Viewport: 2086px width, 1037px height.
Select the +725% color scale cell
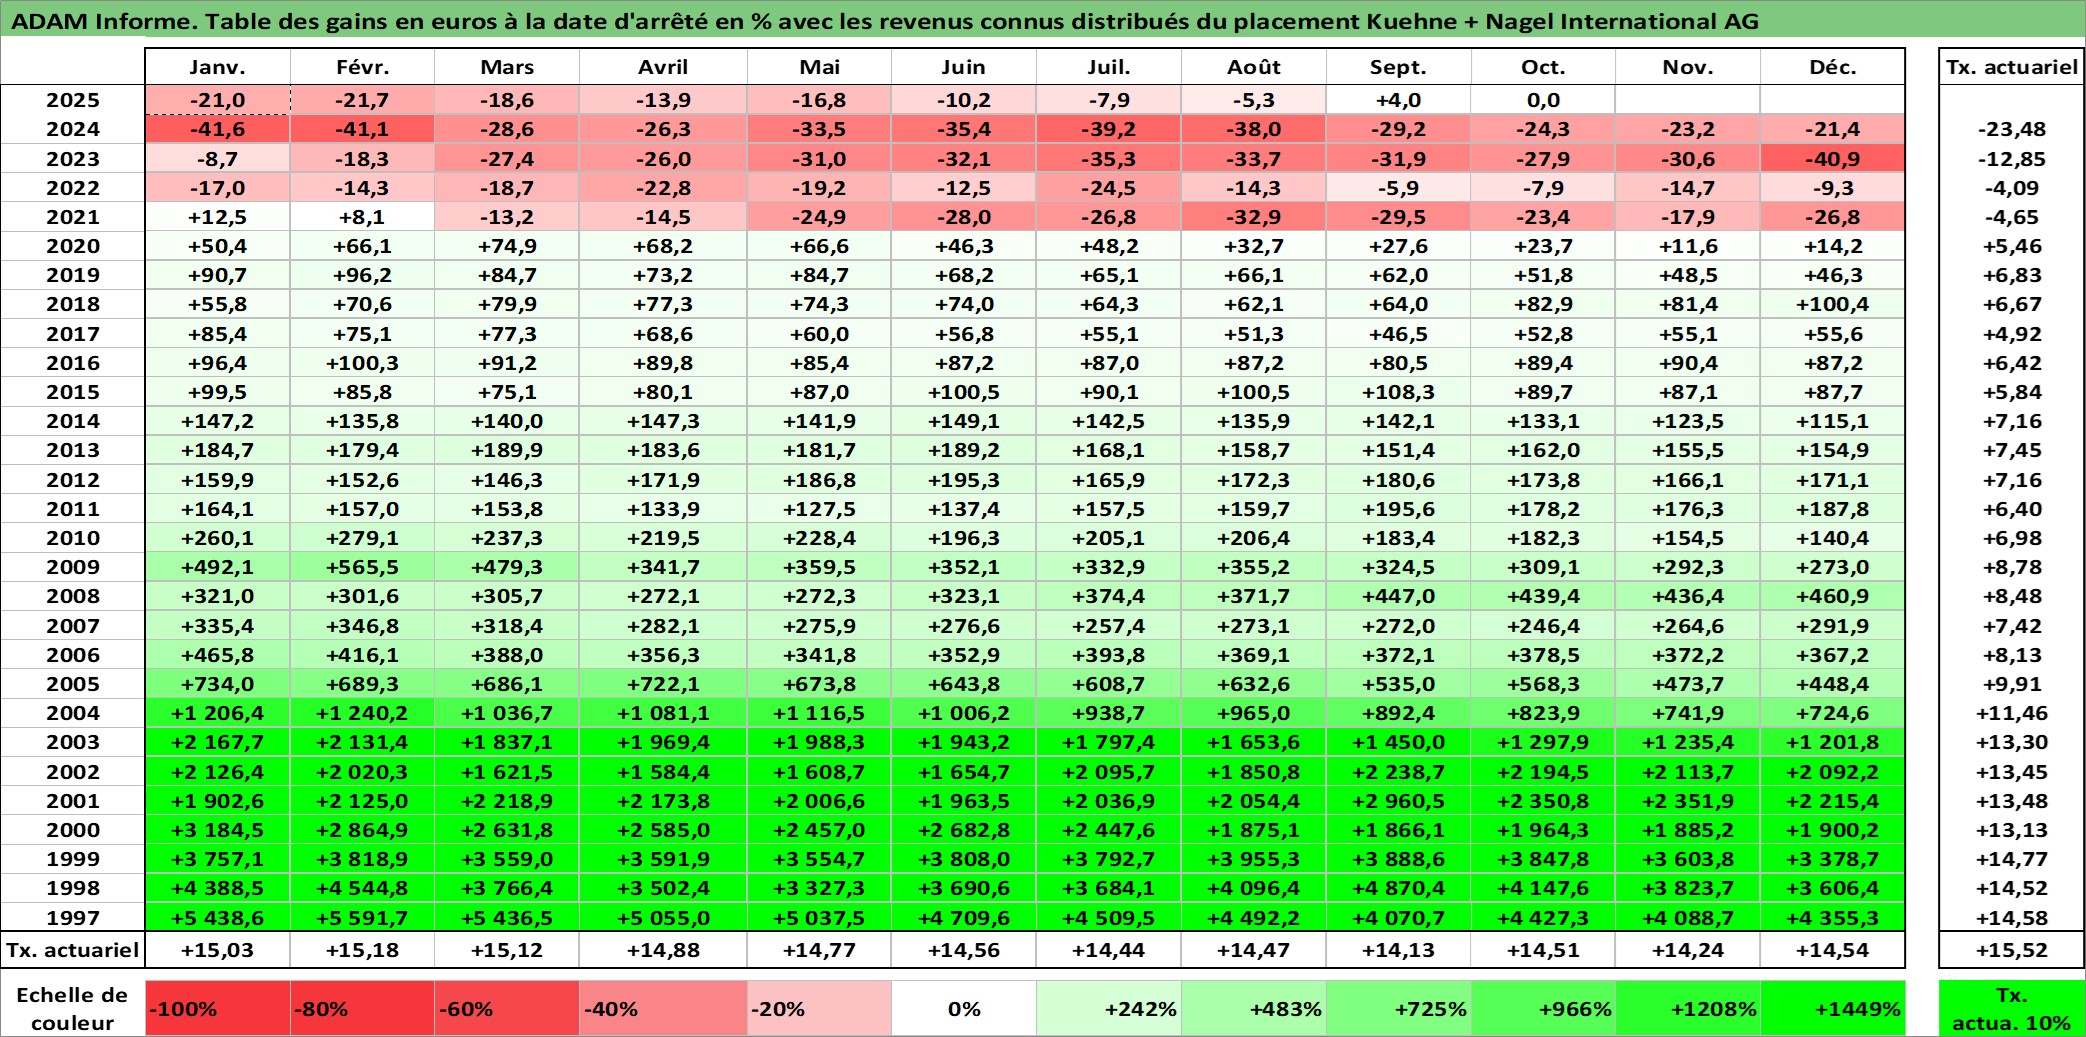point(1399,1008)
